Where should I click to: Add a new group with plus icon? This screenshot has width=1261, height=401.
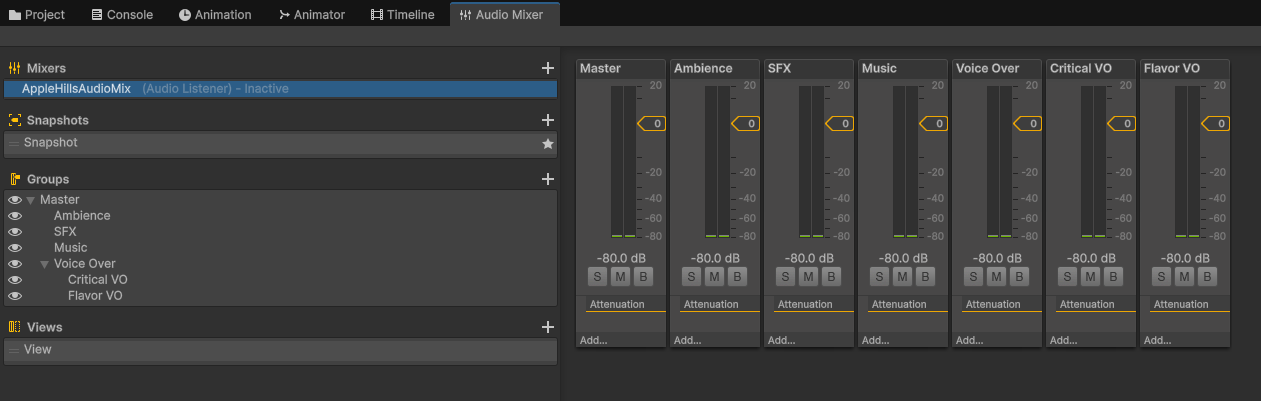pos(547,179)
